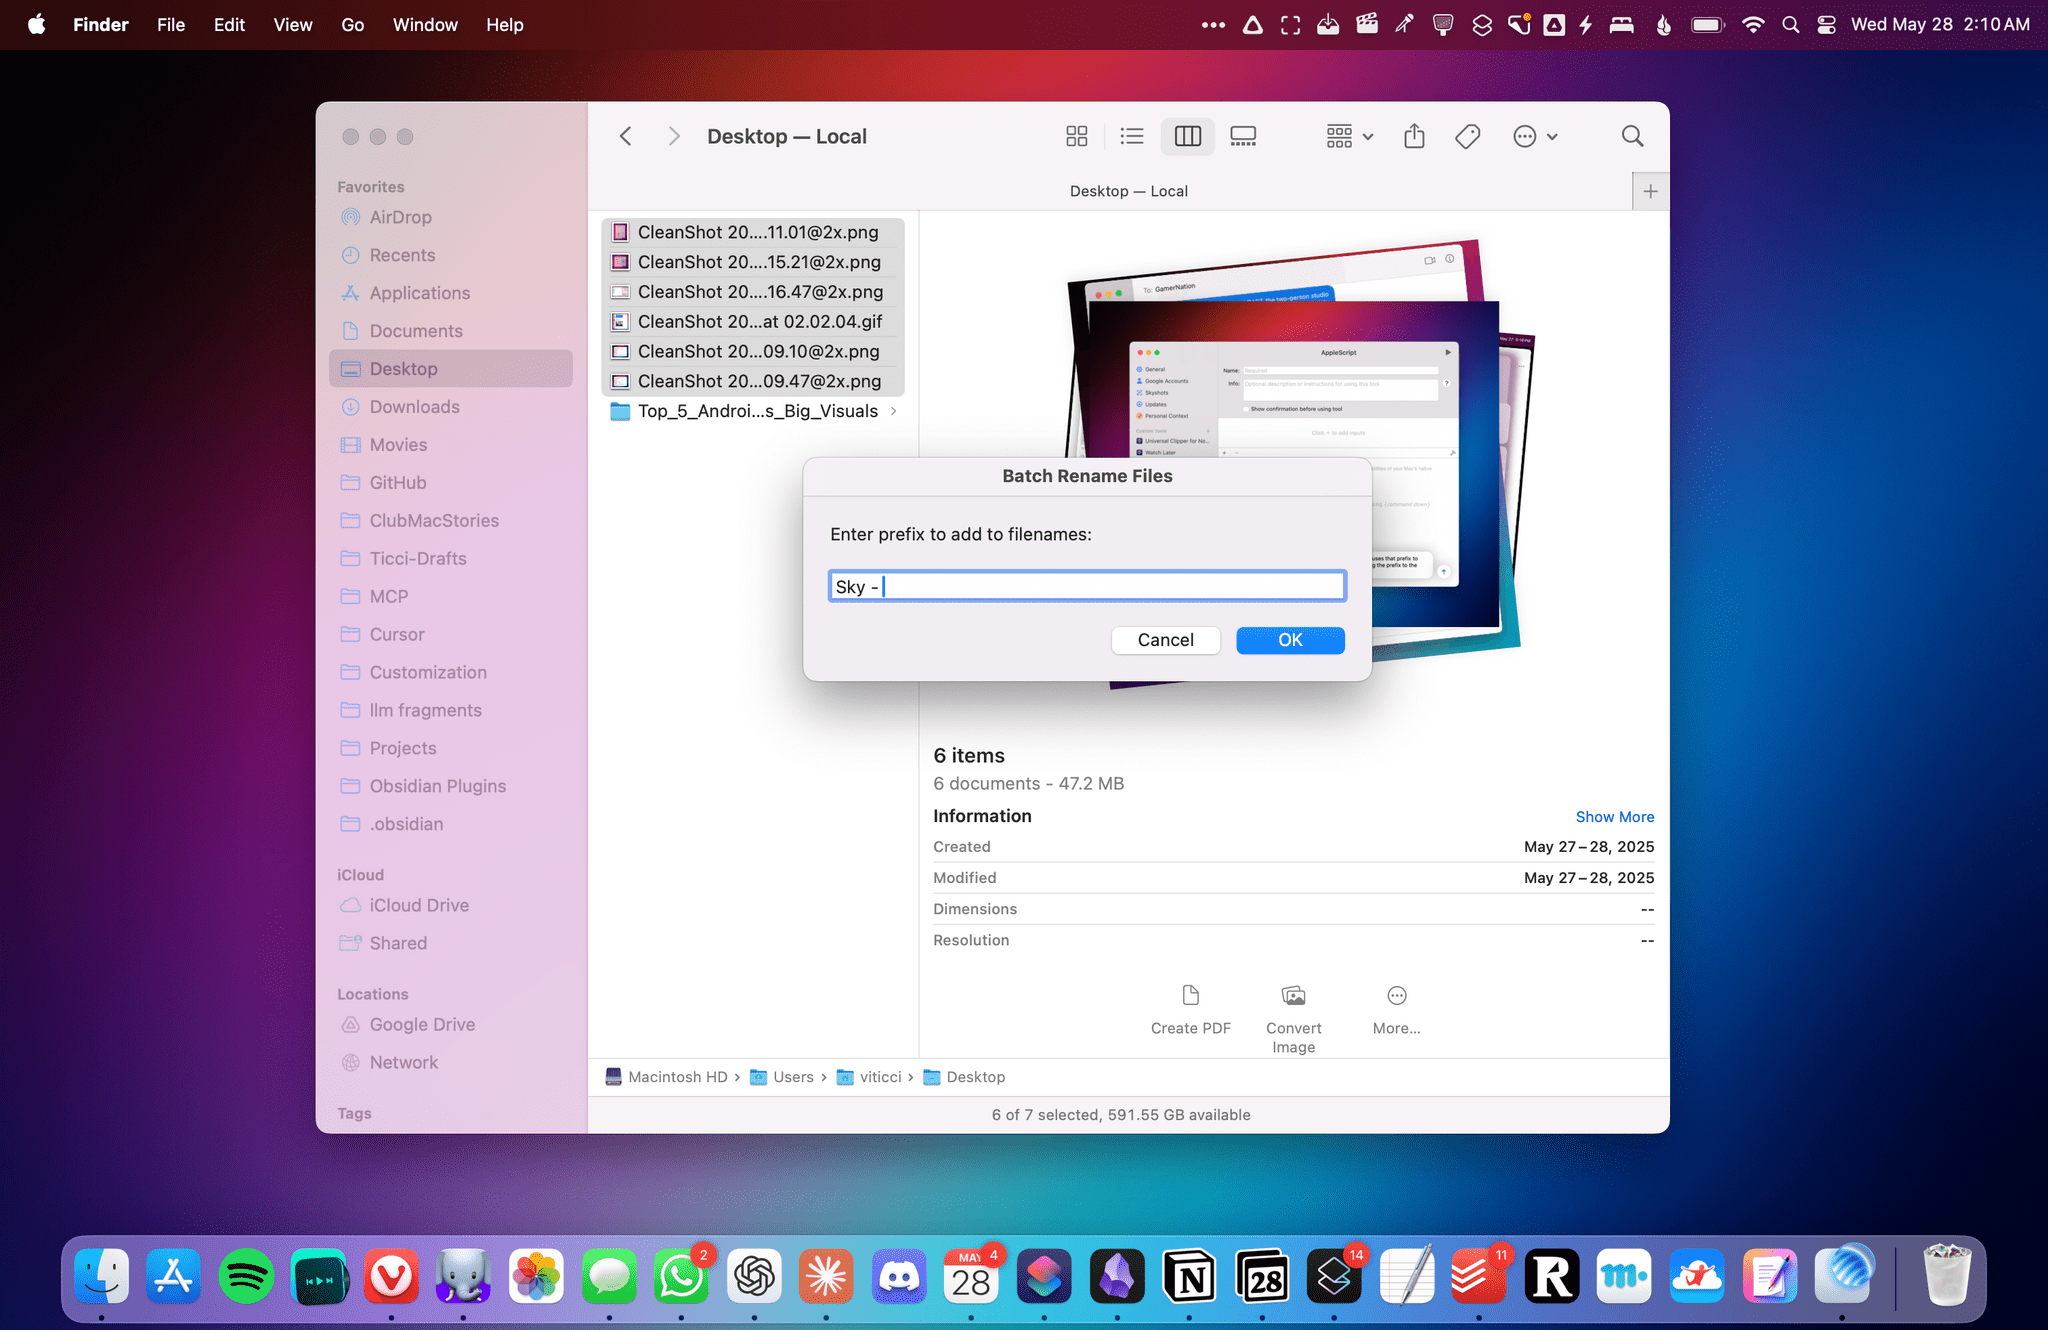This screenshot has width=2048, height=1330.
Task: Open Applications in the sidebar
Action: (450, 293)
